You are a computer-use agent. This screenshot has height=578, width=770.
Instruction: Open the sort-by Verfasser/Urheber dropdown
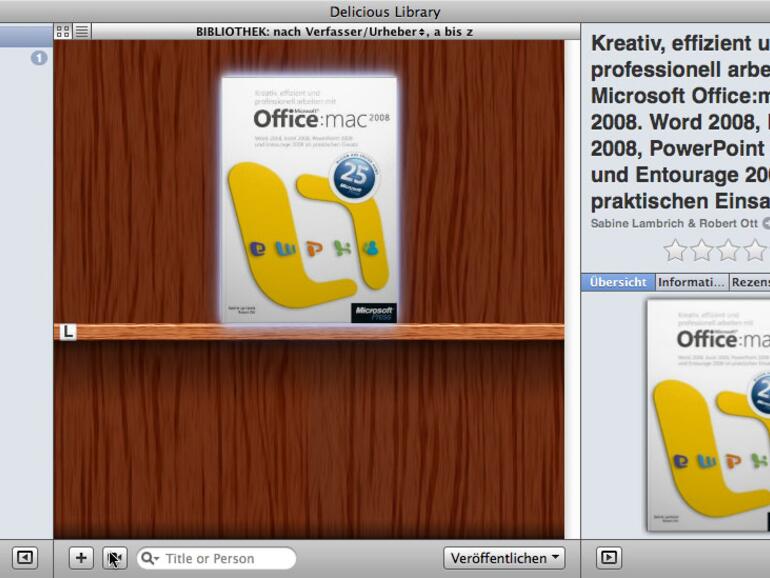(x=334, y=32)
